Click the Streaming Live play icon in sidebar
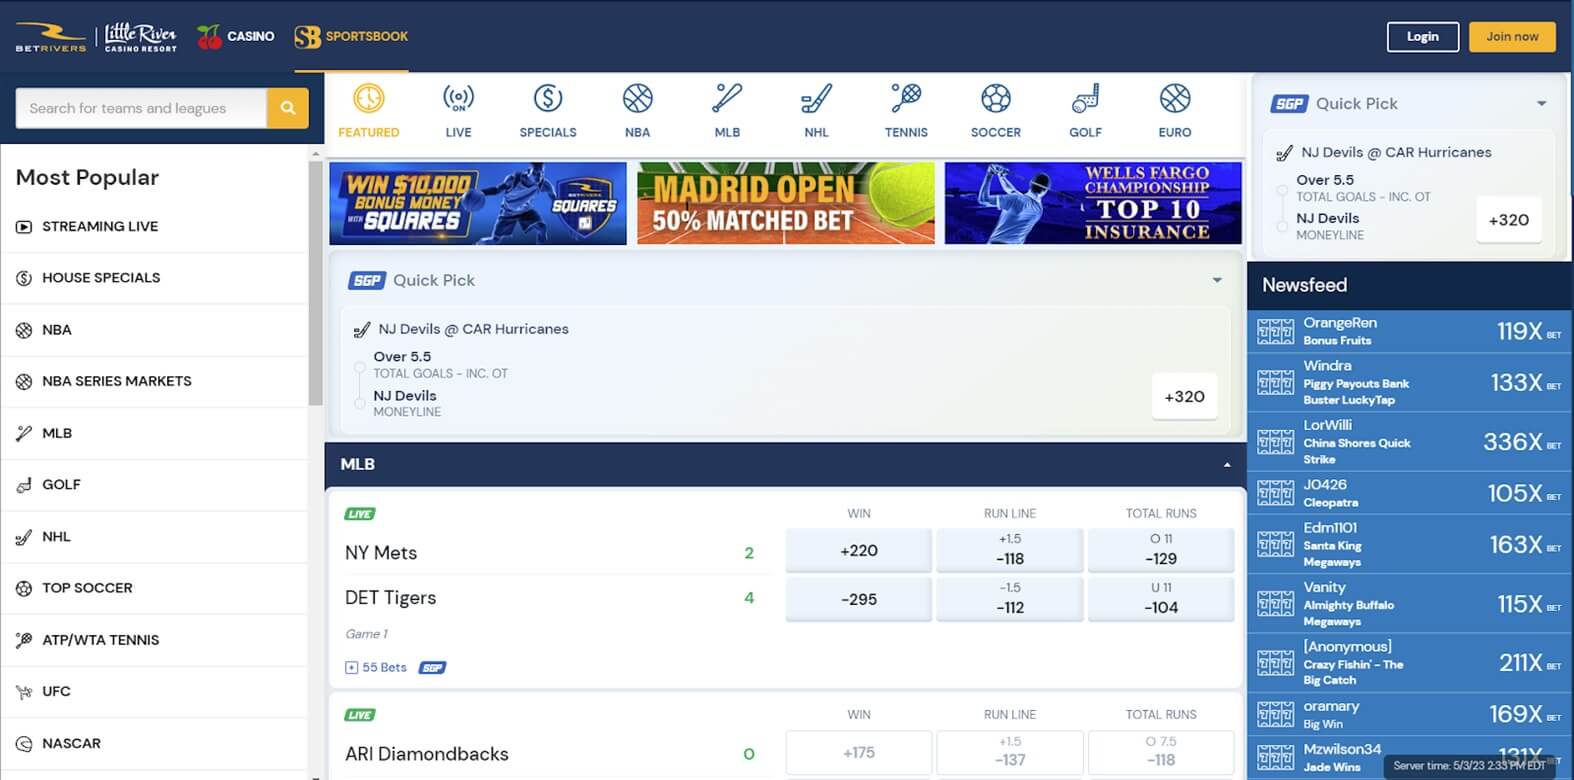1574x780 pixels. click(x=24, y=227)
